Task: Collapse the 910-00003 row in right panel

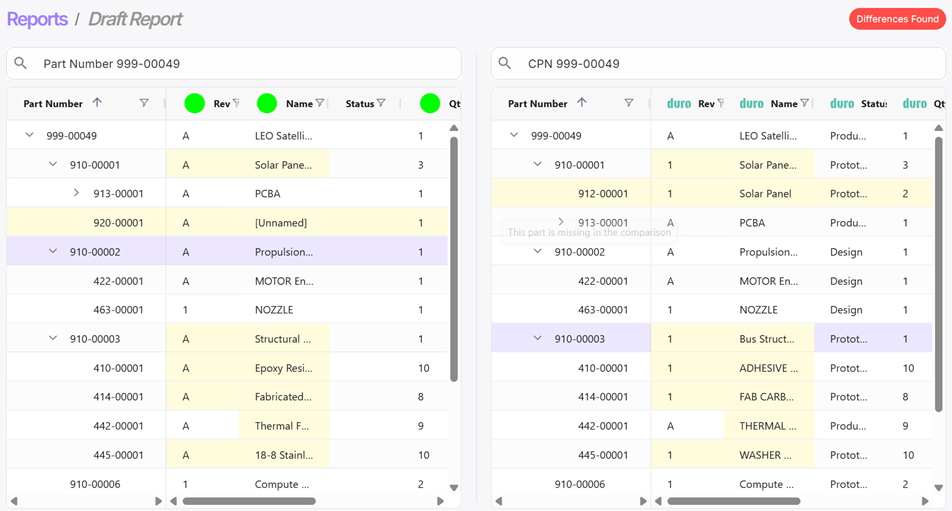Action: 537,339
